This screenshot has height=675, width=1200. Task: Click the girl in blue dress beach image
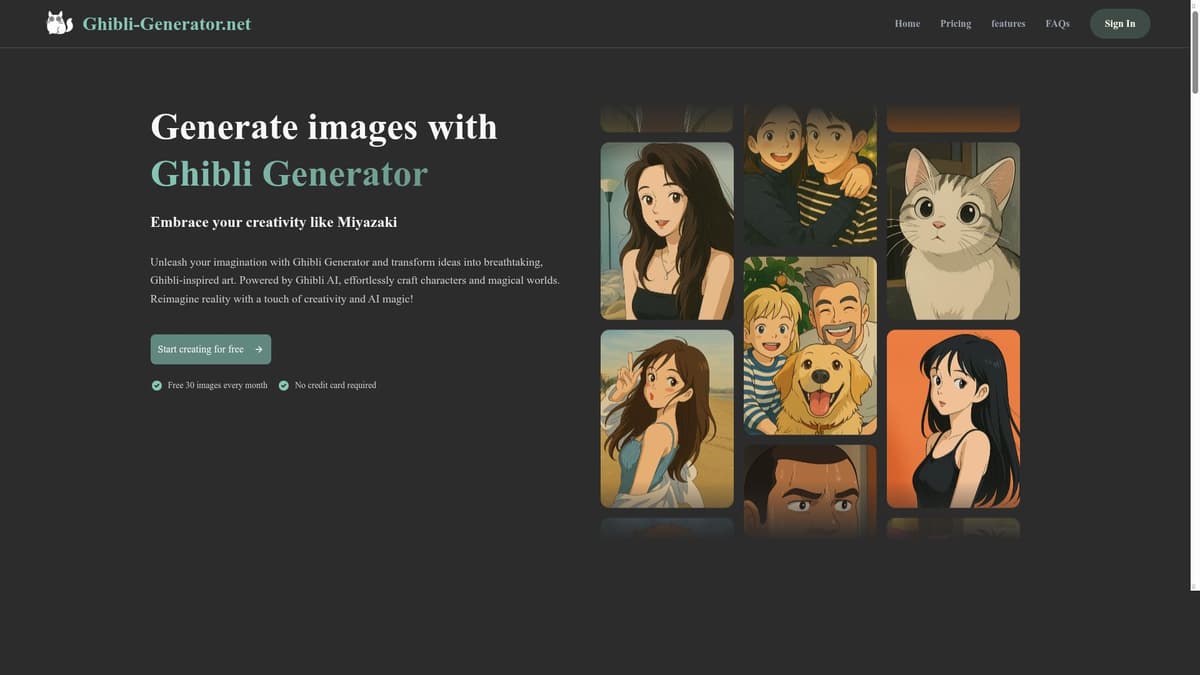(x=667, y=418)
